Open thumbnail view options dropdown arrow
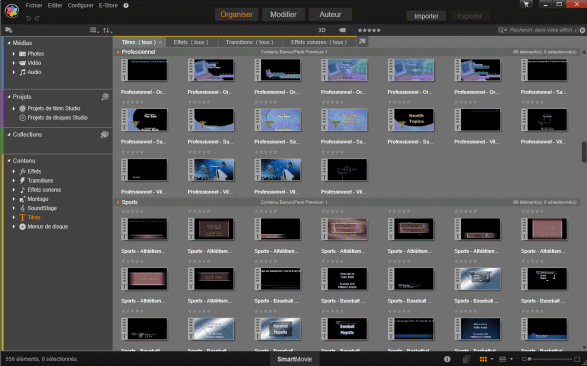This screenshot has height=366, width=587. (492, 359)
